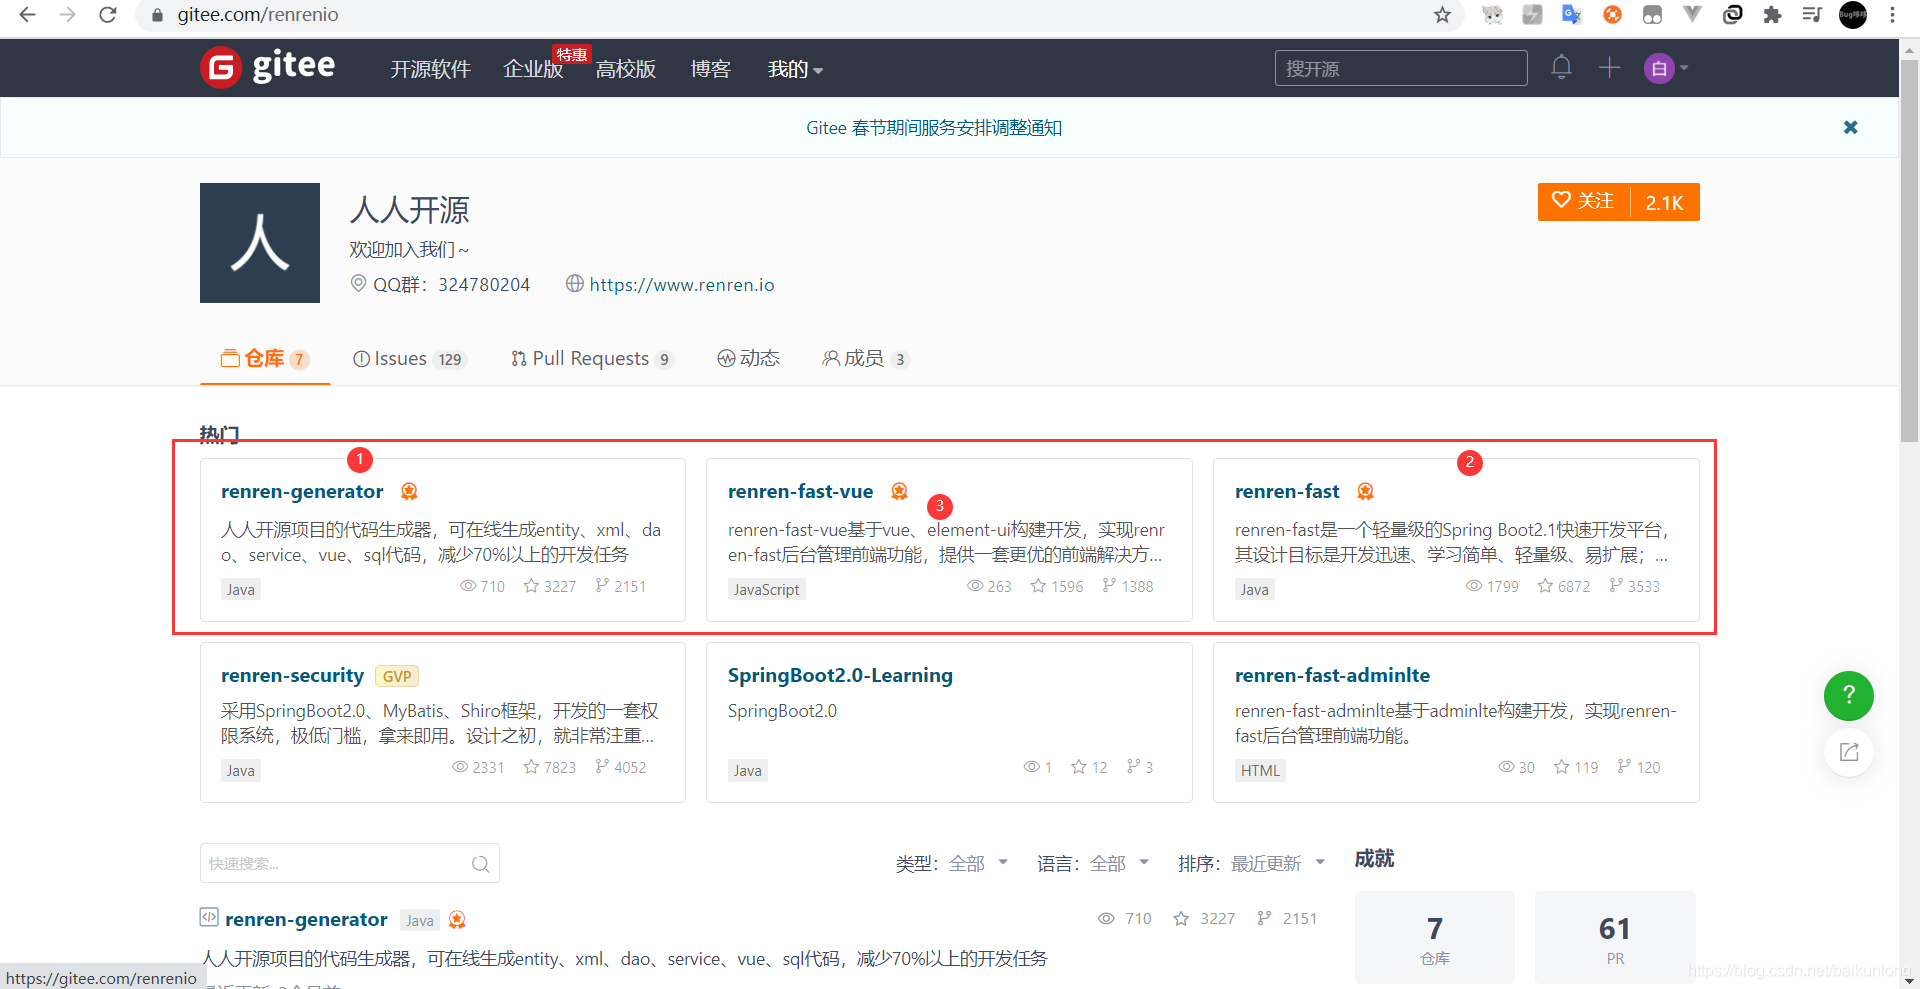Follow the organization with the 关注 button

(x=1584, y=202)
